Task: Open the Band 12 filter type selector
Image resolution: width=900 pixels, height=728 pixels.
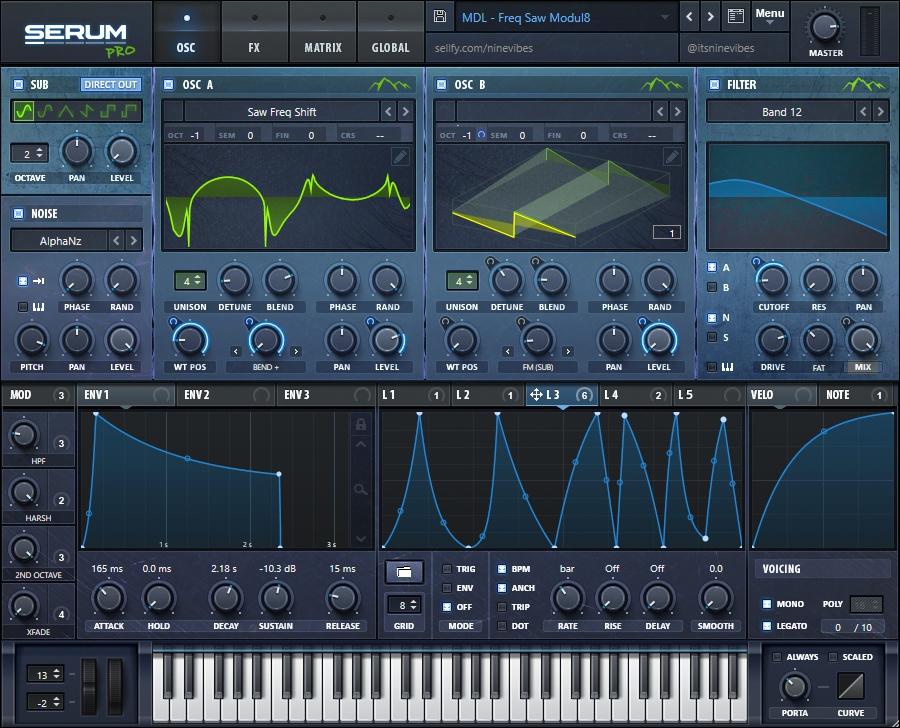Action: pyautogui.click(x=781, y=112)
